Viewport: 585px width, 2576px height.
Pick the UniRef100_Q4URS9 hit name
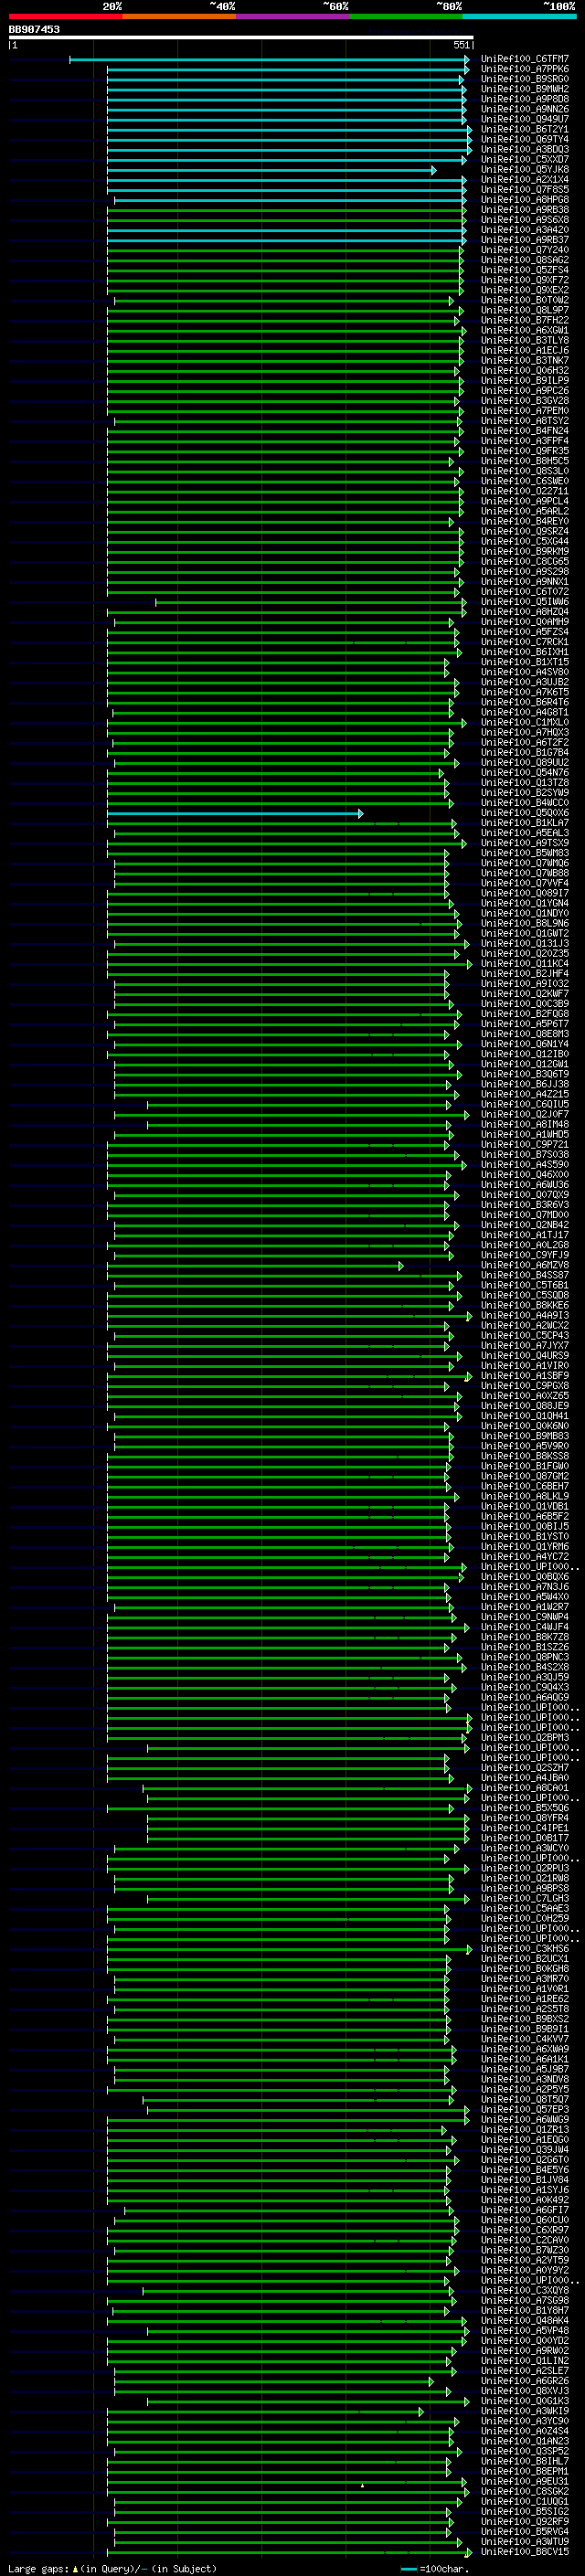tap(525, 1356)
